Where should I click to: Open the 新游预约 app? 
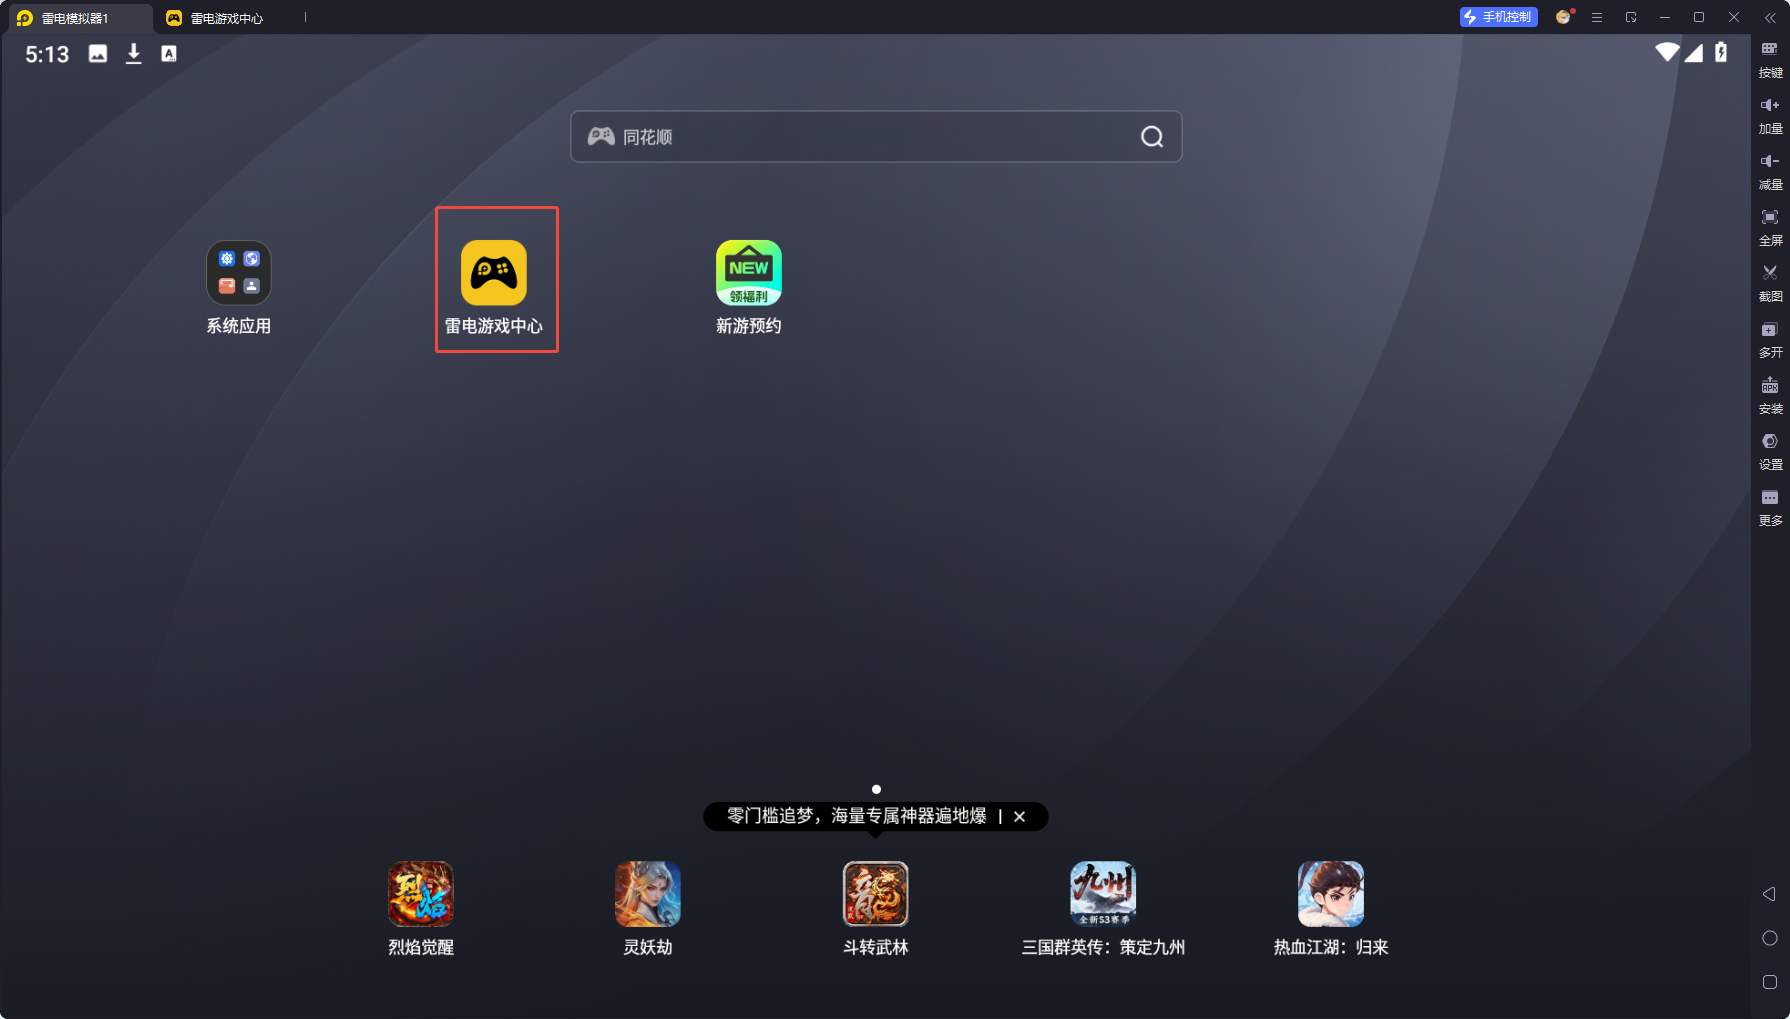tap(749, 273)
